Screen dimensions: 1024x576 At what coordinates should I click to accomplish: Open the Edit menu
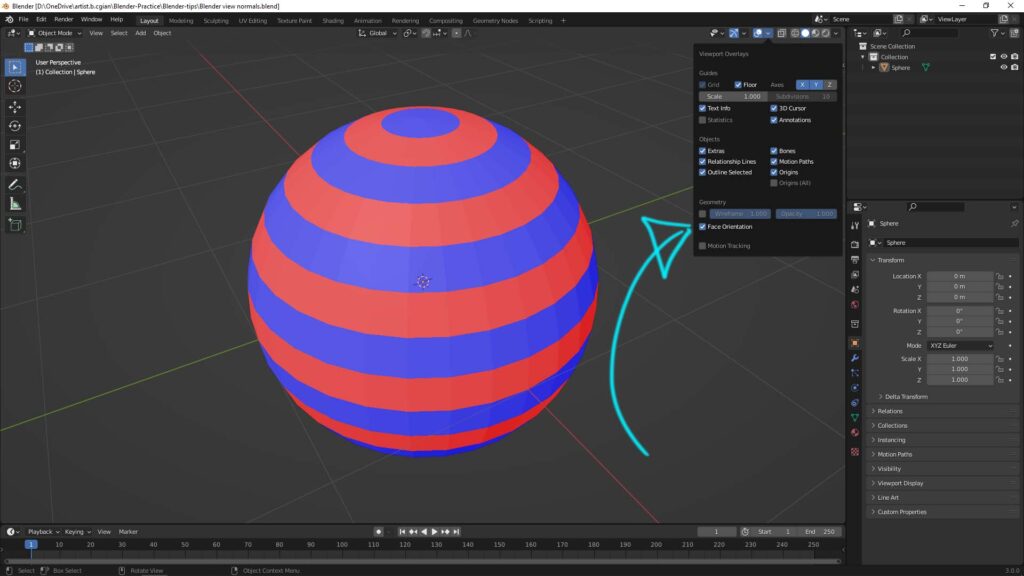tap(41, 20)
